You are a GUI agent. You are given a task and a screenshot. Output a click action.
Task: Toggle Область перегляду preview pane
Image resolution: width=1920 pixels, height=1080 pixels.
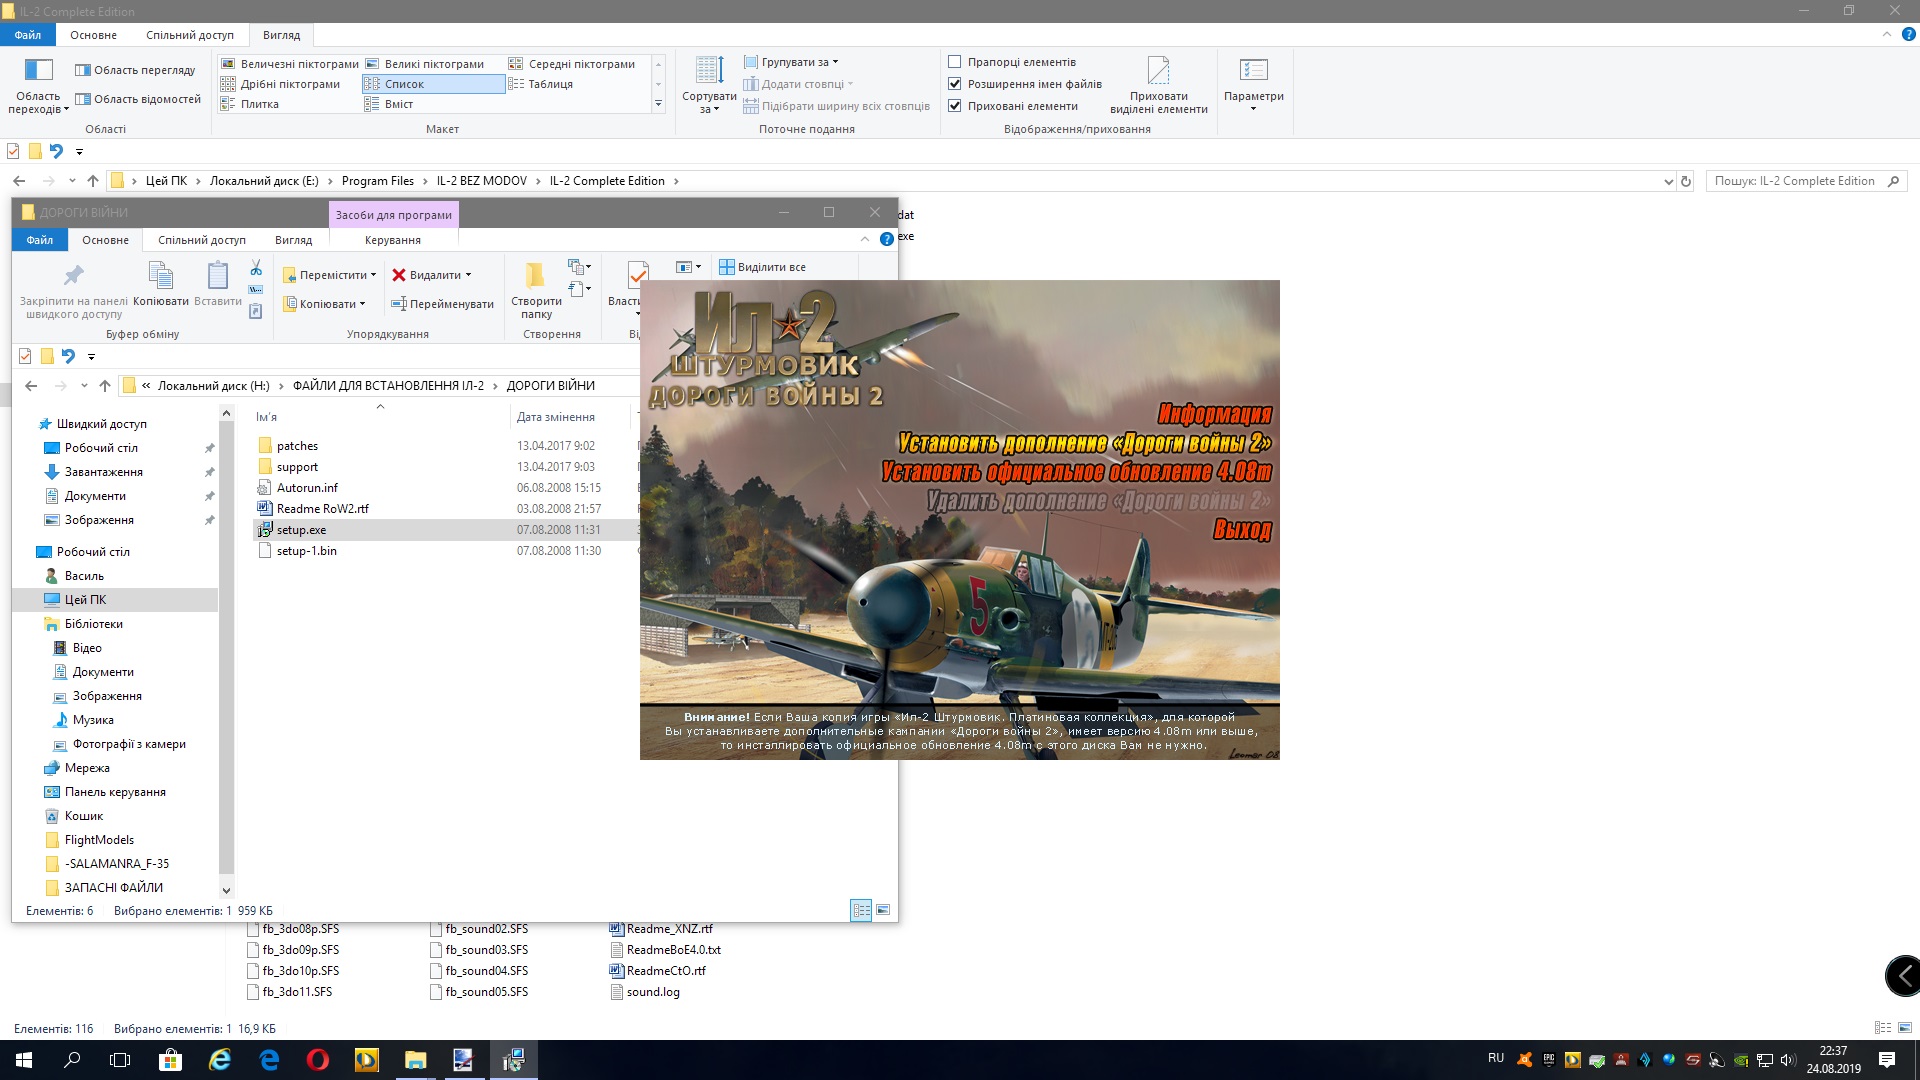(x=135, y=70)
